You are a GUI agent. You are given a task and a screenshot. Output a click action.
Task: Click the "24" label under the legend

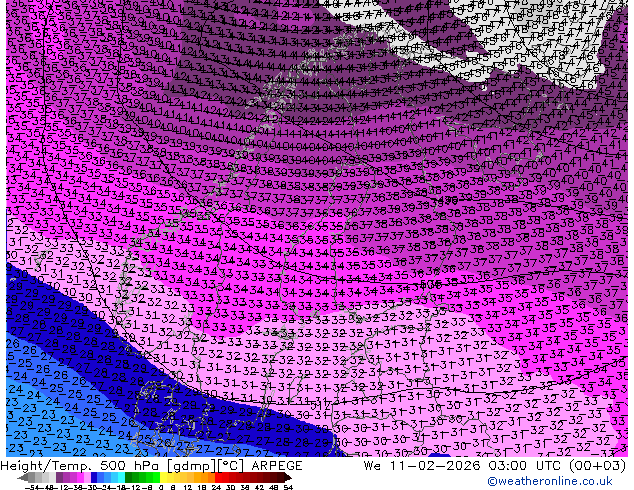tap(216, 487)
